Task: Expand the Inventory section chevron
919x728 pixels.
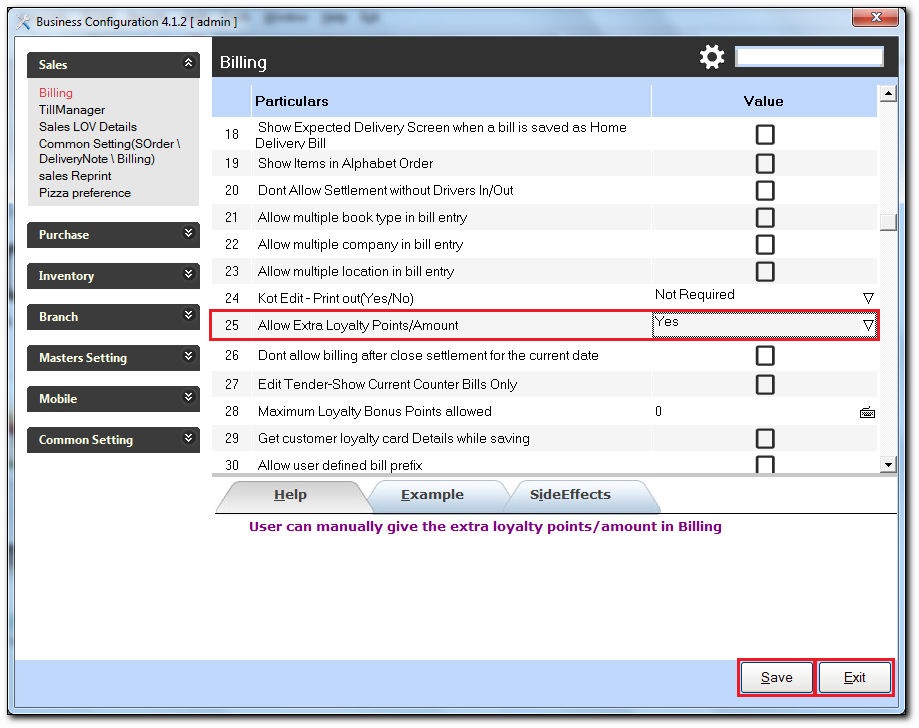Action: [x=188, y=274]
